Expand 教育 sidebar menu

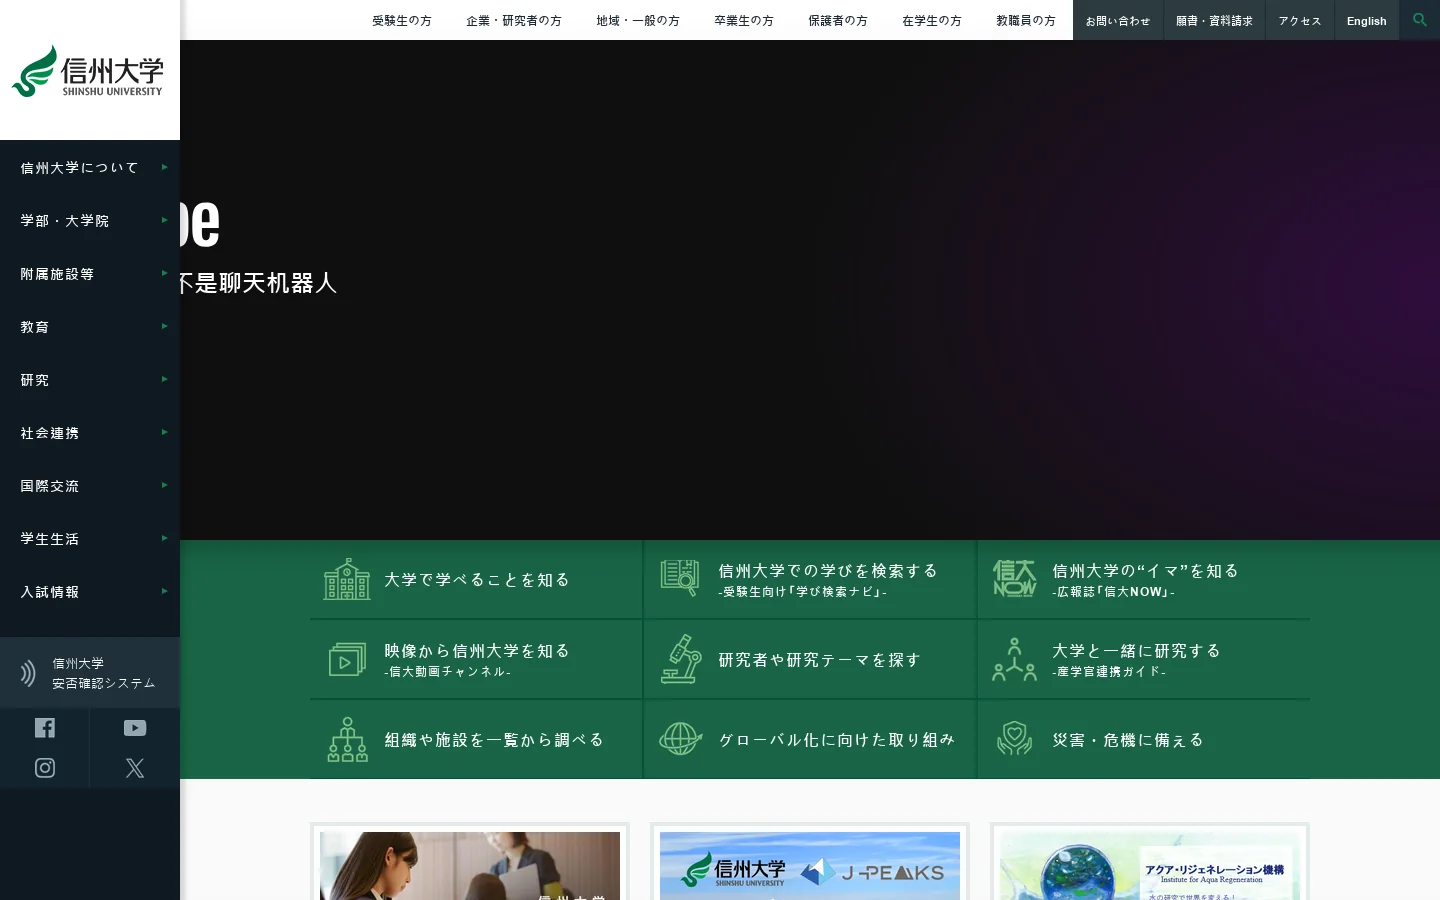pyautogui.click(x=90, y=326)
